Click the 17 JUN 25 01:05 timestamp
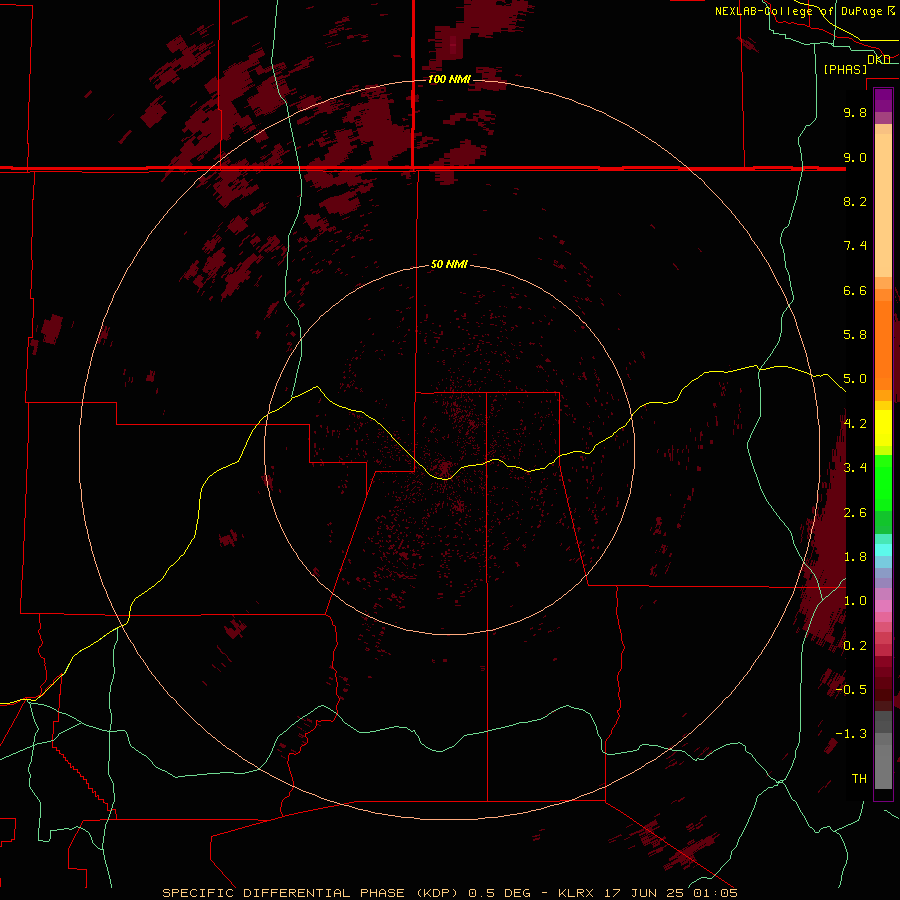 [670, 893]
